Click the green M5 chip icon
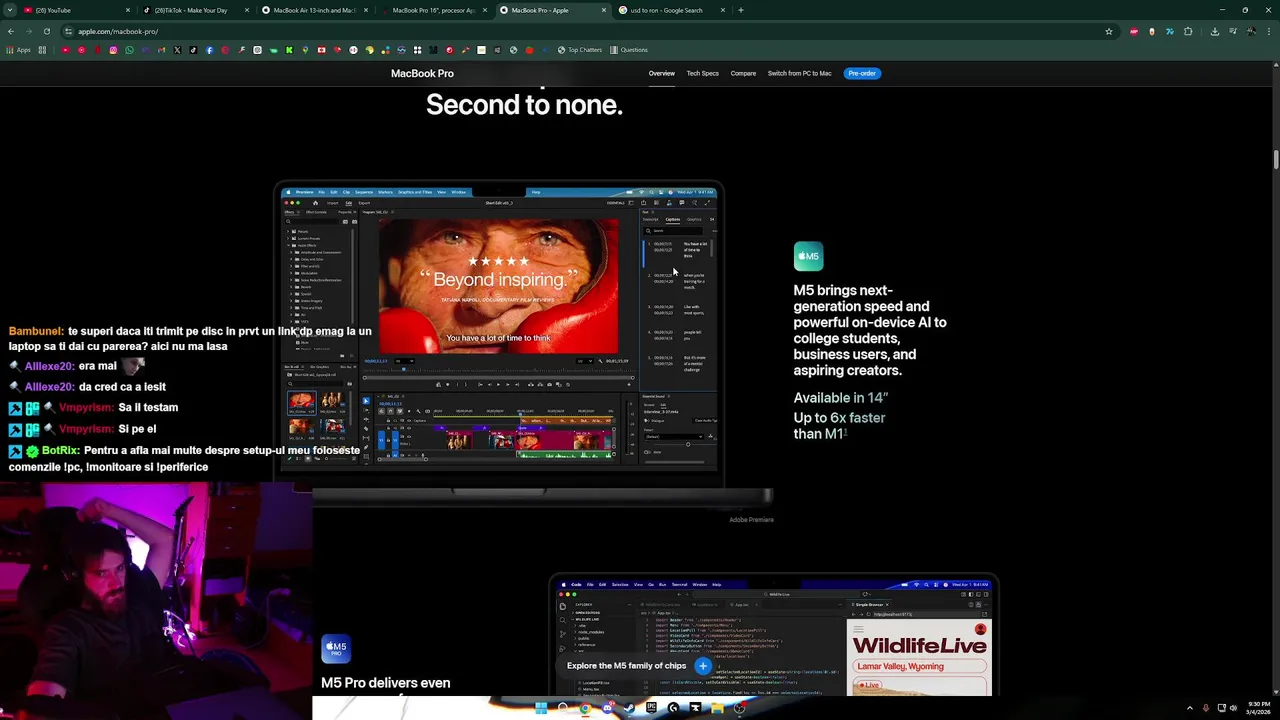The height and width of the screenshot is (720, 1280). point(808,256)
